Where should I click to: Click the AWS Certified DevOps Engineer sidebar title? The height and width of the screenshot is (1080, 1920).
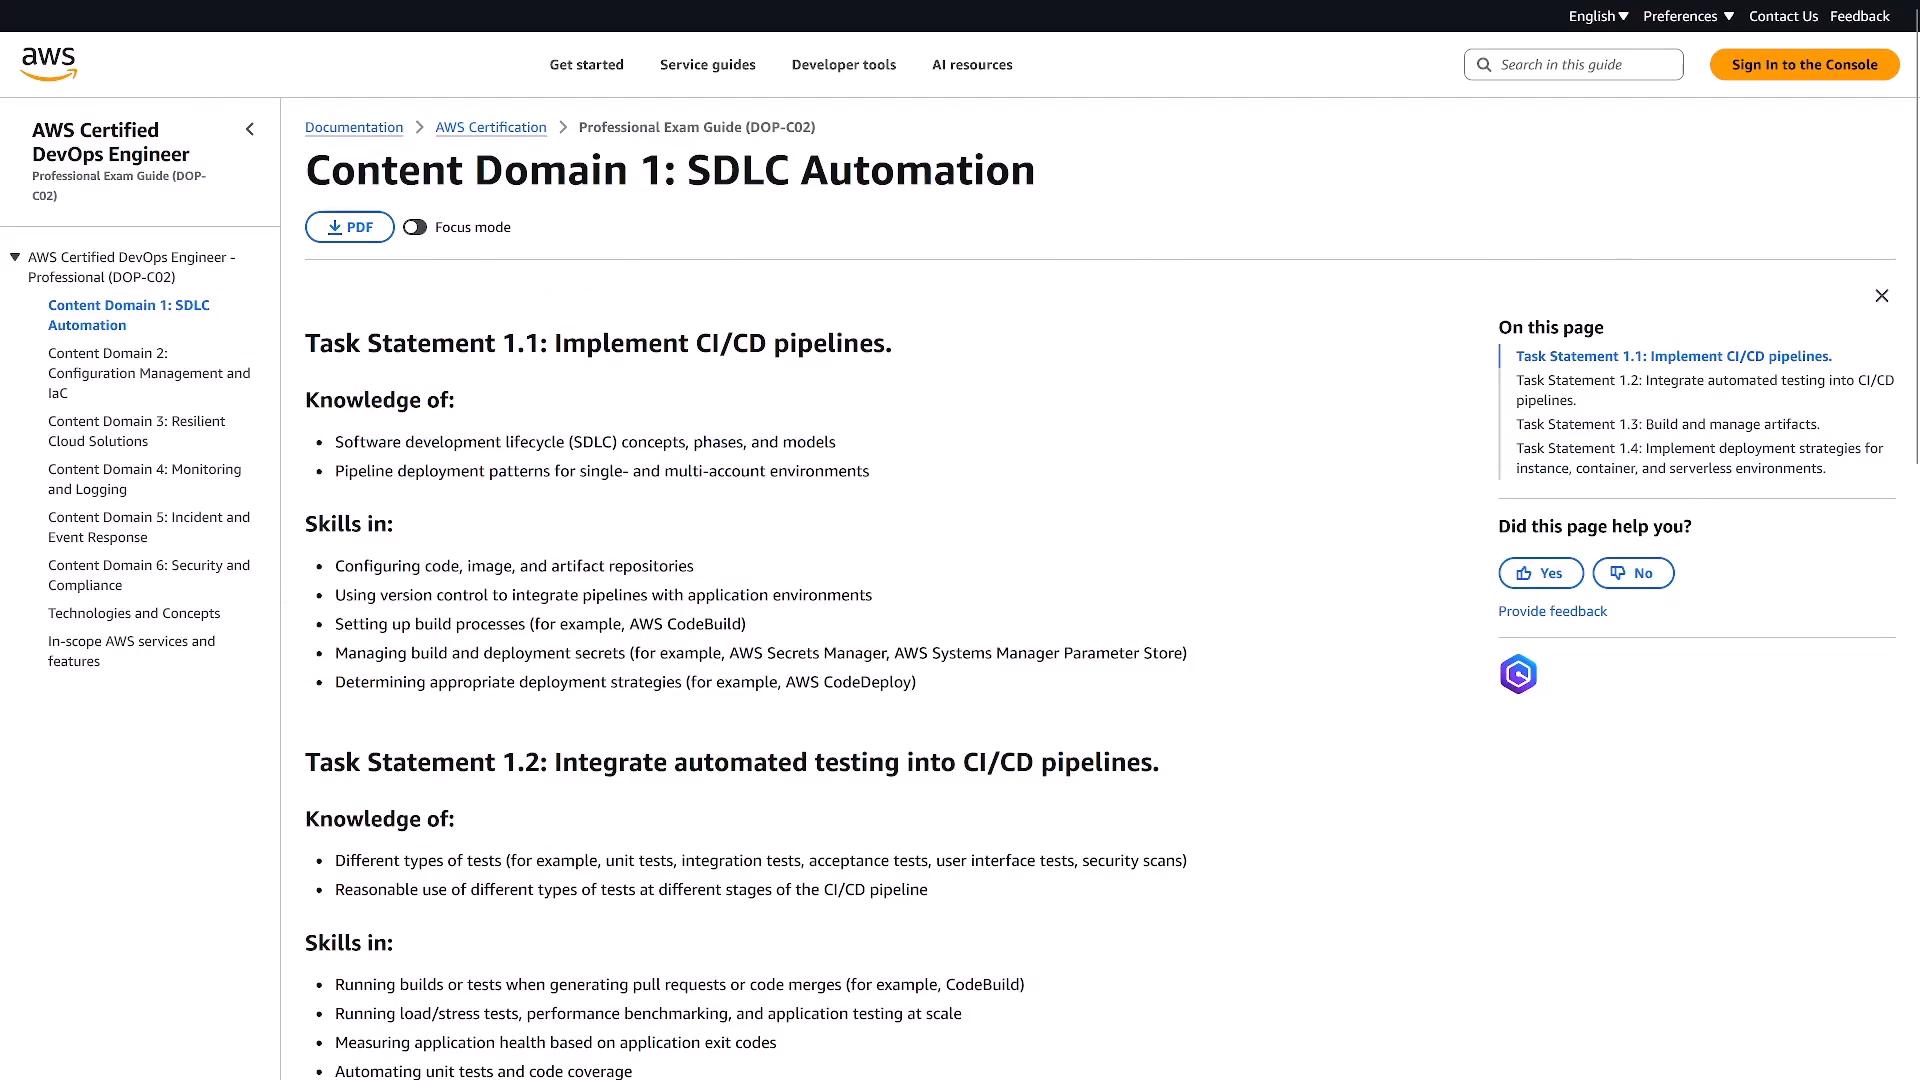[110, 142]
